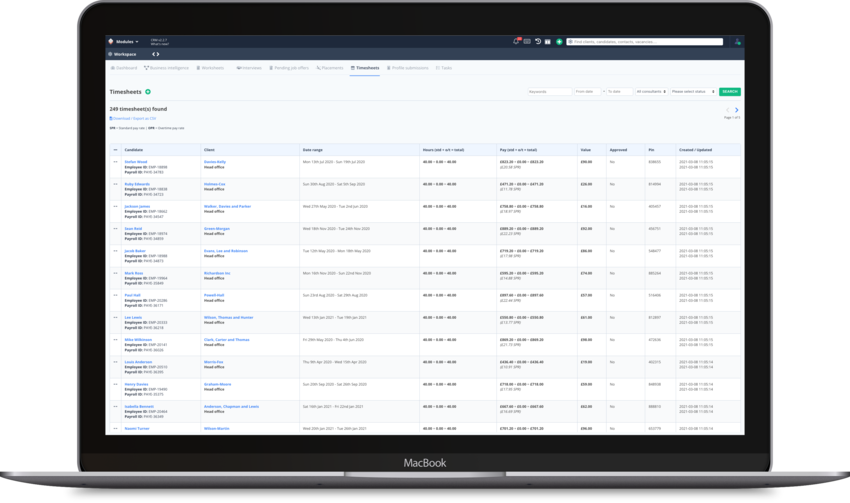
Task: Open client Morris-Fox link
Action: point(213,362)
